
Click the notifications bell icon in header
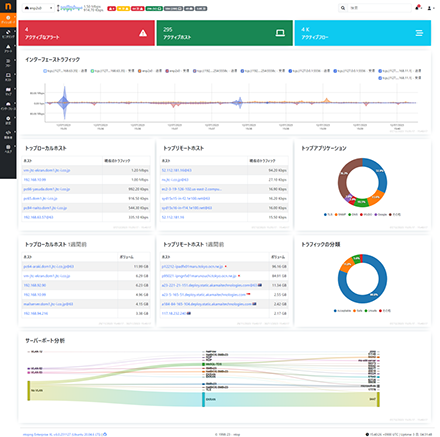click(x=418, y=8)
